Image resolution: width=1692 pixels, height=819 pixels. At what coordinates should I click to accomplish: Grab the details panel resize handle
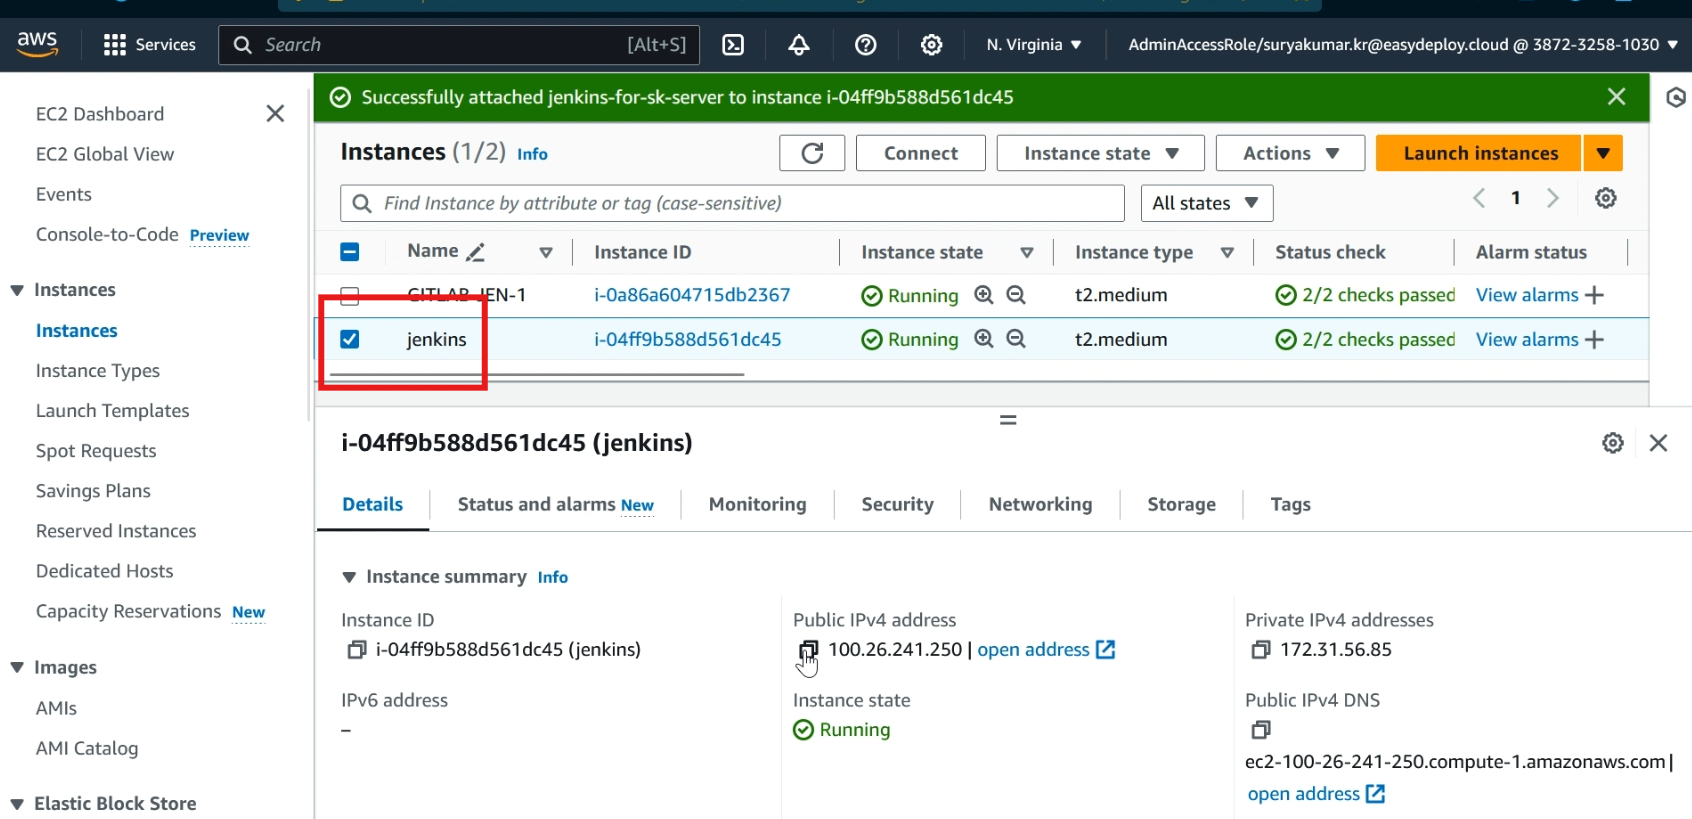pyautogui.click(x=1008, y=420)
